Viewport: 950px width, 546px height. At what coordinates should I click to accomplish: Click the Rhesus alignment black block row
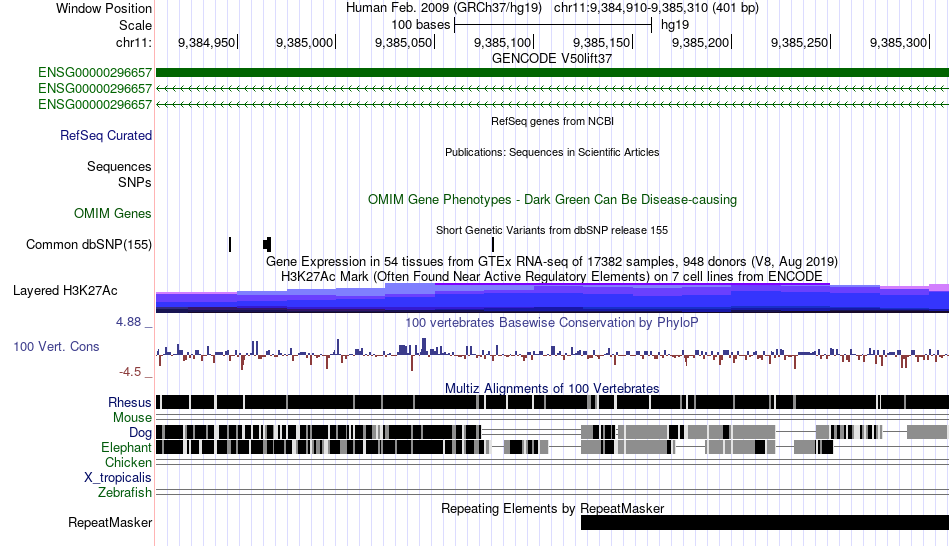tap(552, 402)
